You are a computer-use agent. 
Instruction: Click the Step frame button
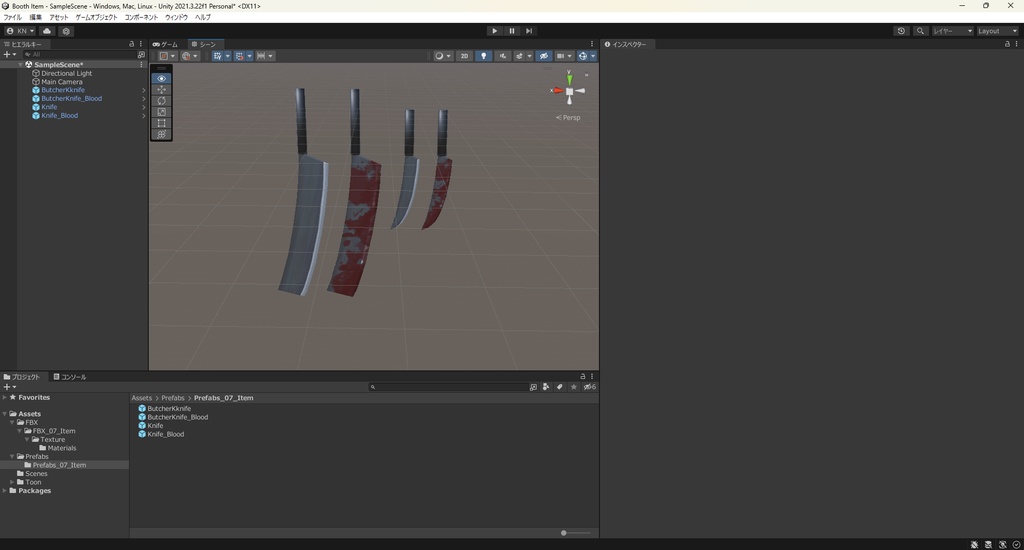(x=529, y=31)
